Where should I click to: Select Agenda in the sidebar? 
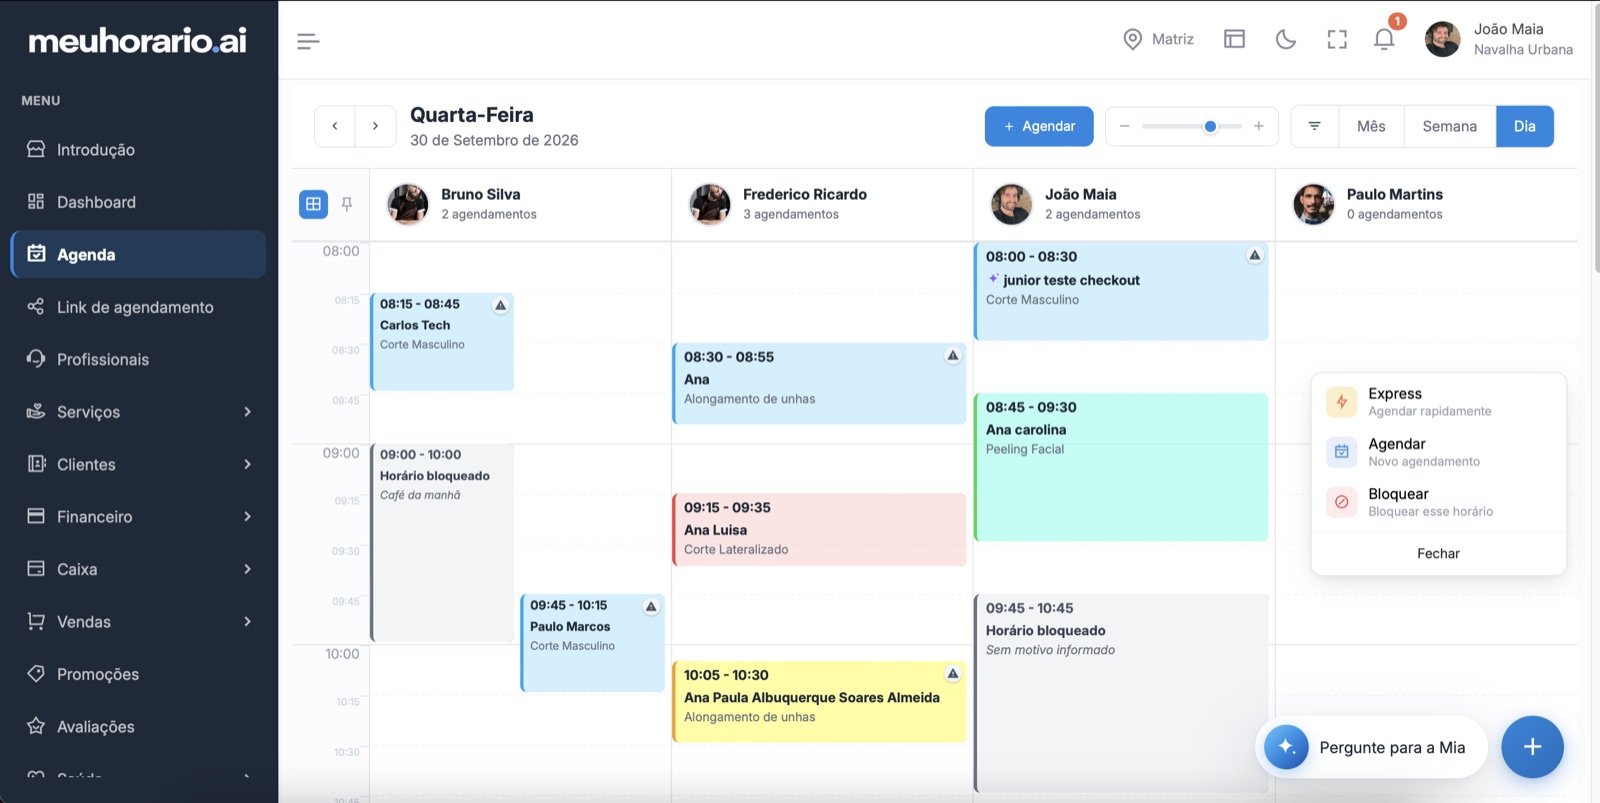[x=138, y=254]
